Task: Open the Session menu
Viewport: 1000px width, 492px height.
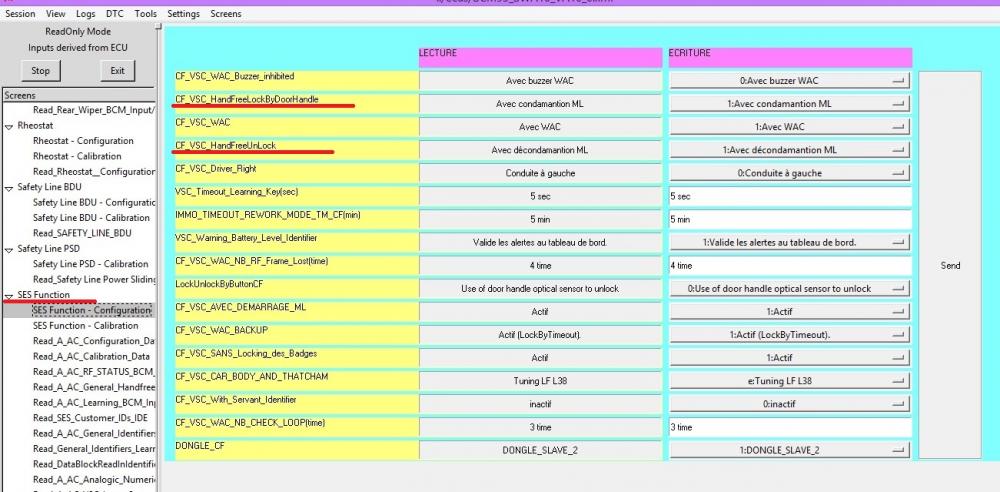Action: click(20, 13)
